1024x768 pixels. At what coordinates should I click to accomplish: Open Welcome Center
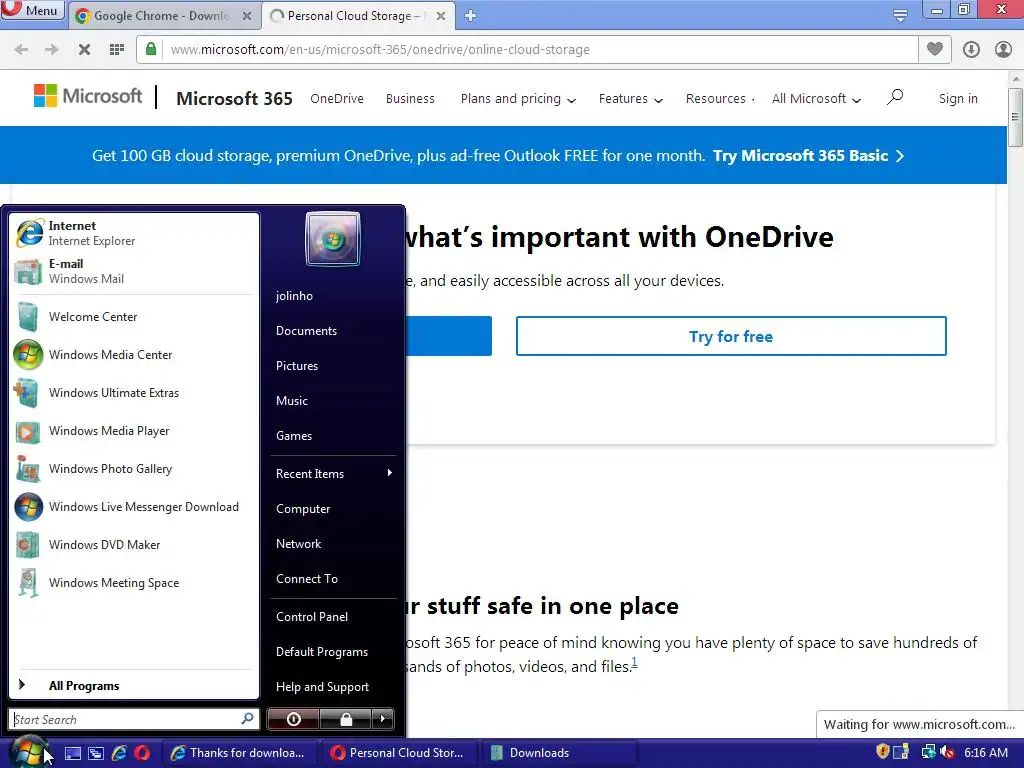pyautogui.click(x=133, y=317)
